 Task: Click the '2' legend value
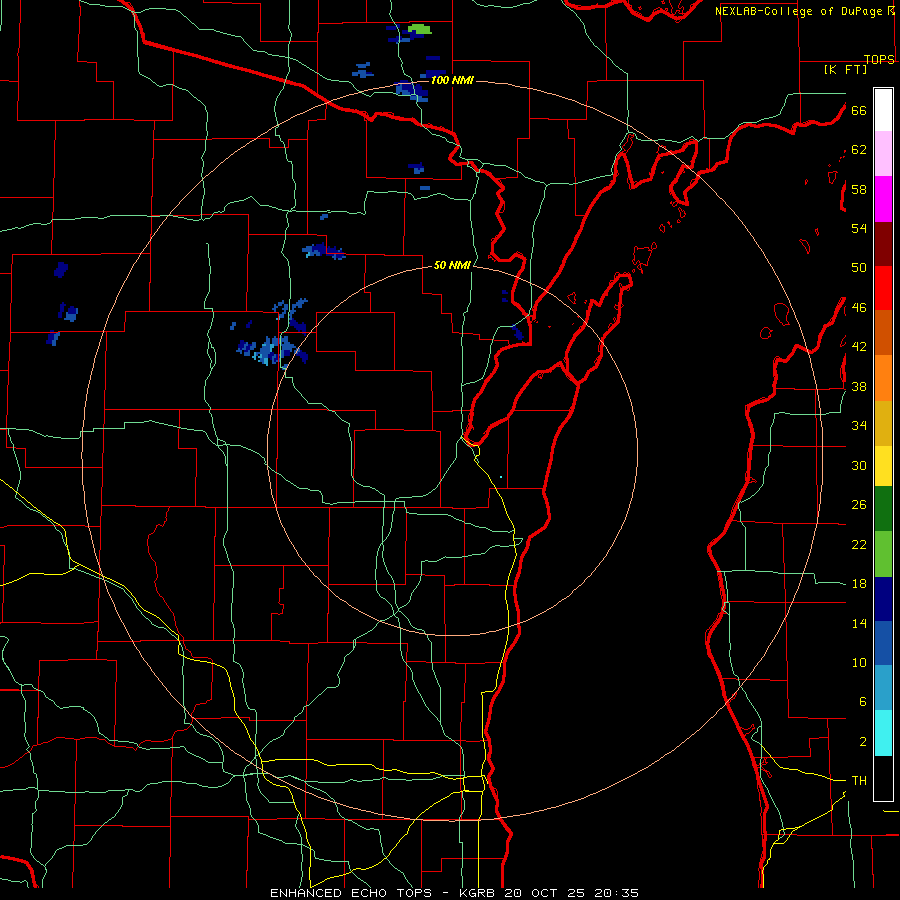tap(863, 742)
